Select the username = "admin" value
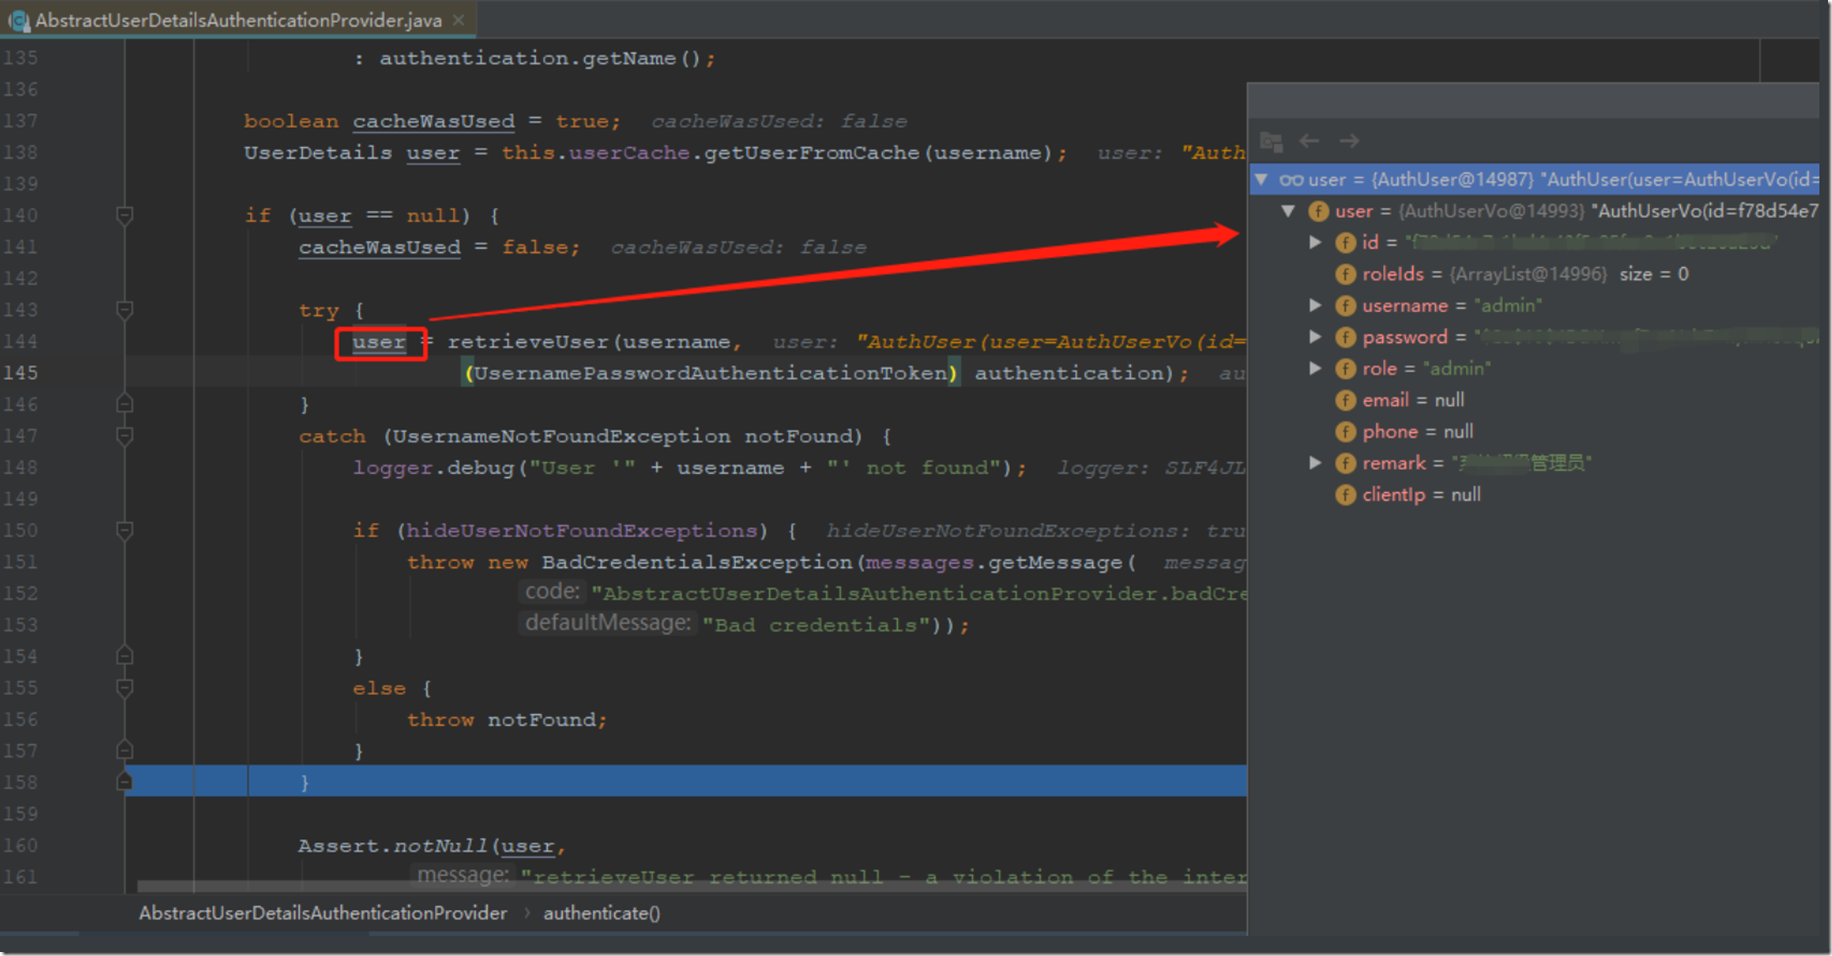Screen dimensions: 1832x956 pyautogui.click(x=1508, y=305)
